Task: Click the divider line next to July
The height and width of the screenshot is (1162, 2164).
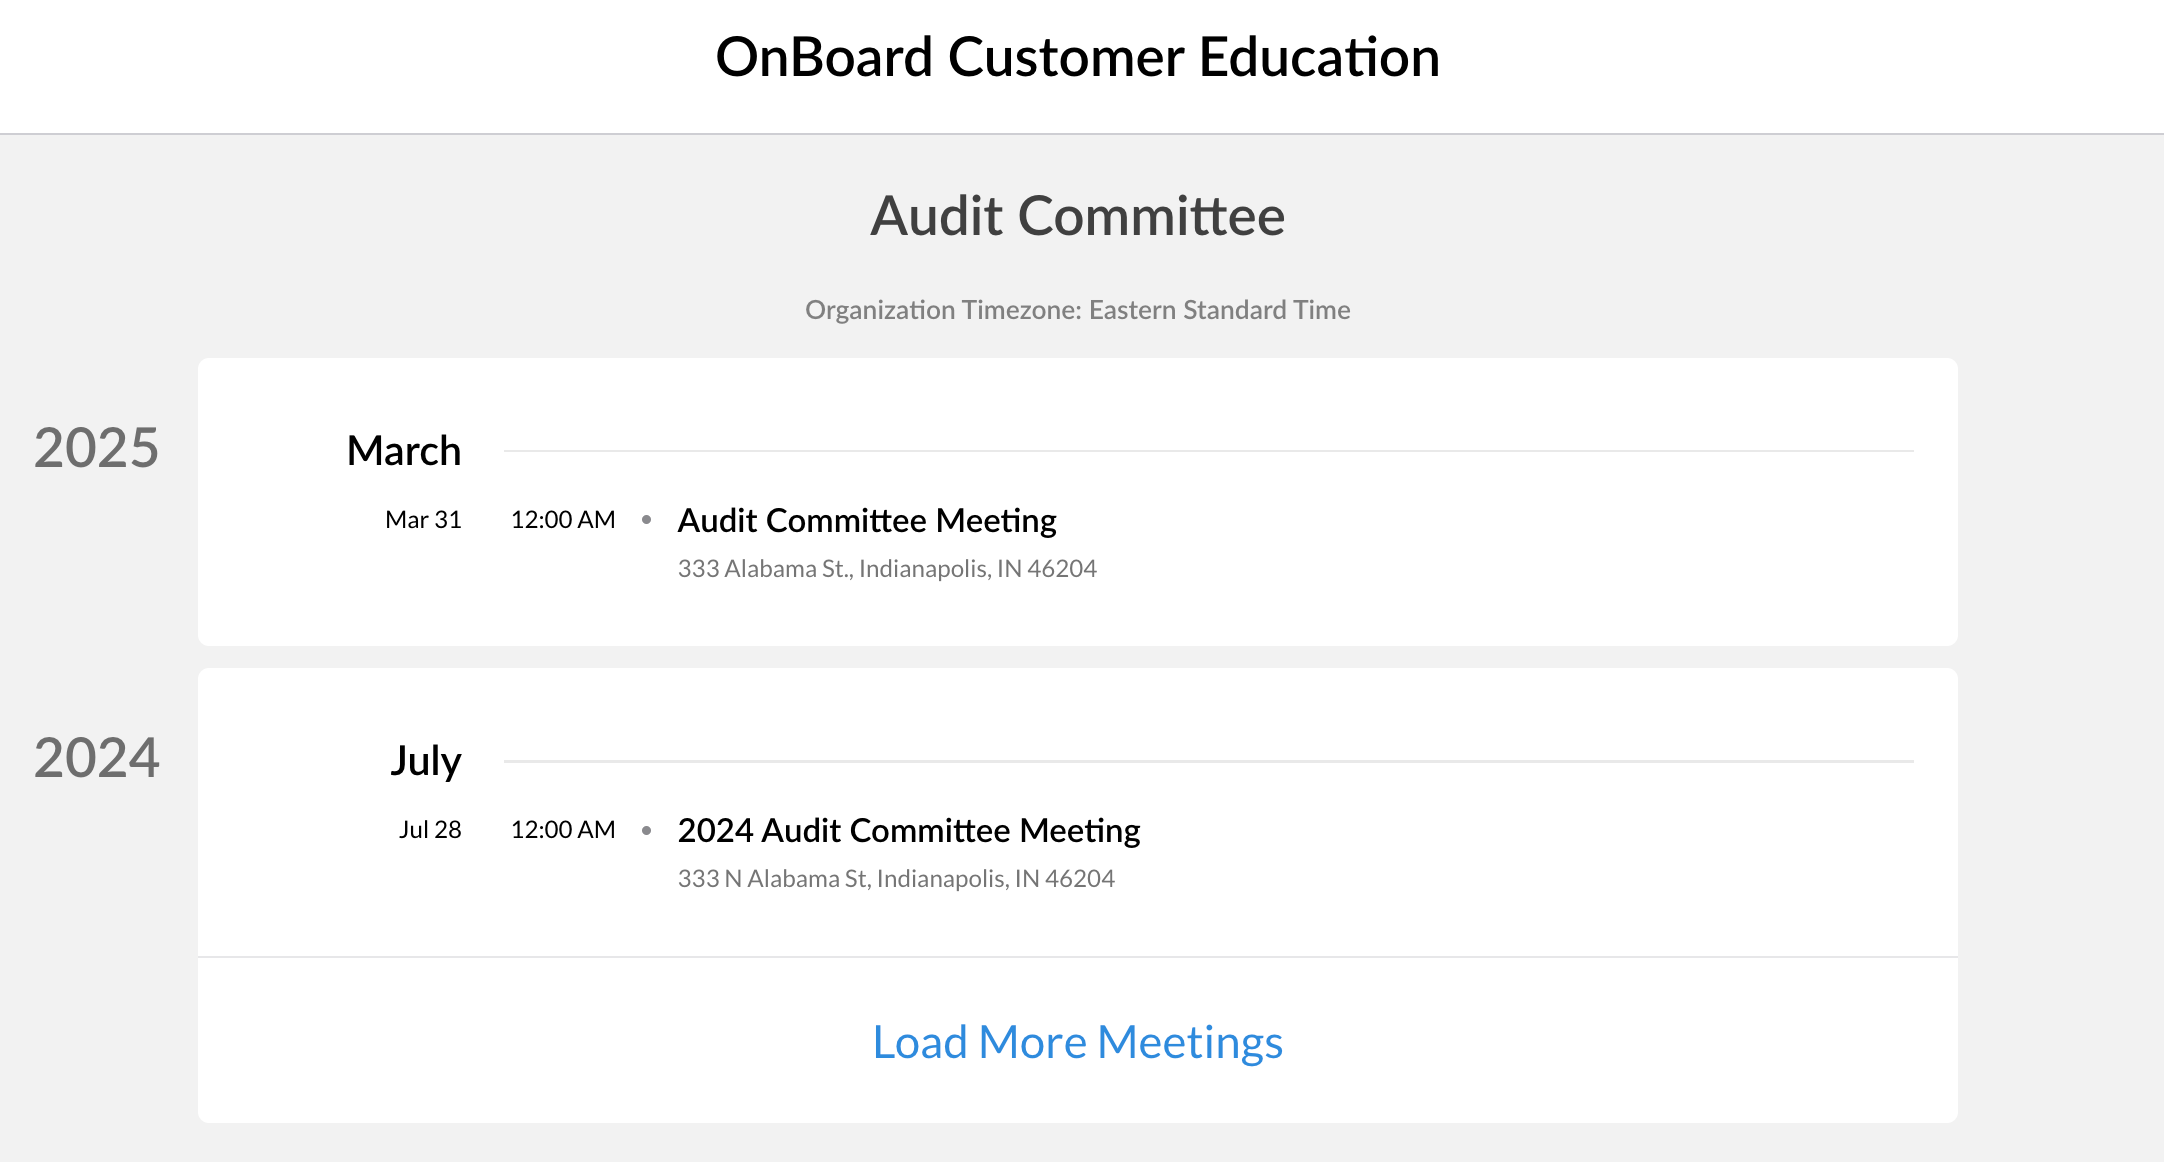Action: click(1208, 761)
